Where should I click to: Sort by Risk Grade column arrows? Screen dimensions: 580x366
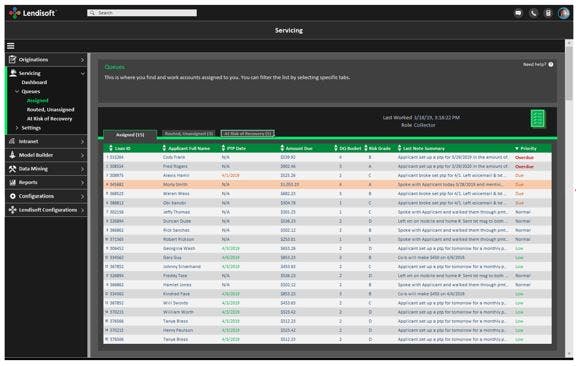[x=366, y=148]
